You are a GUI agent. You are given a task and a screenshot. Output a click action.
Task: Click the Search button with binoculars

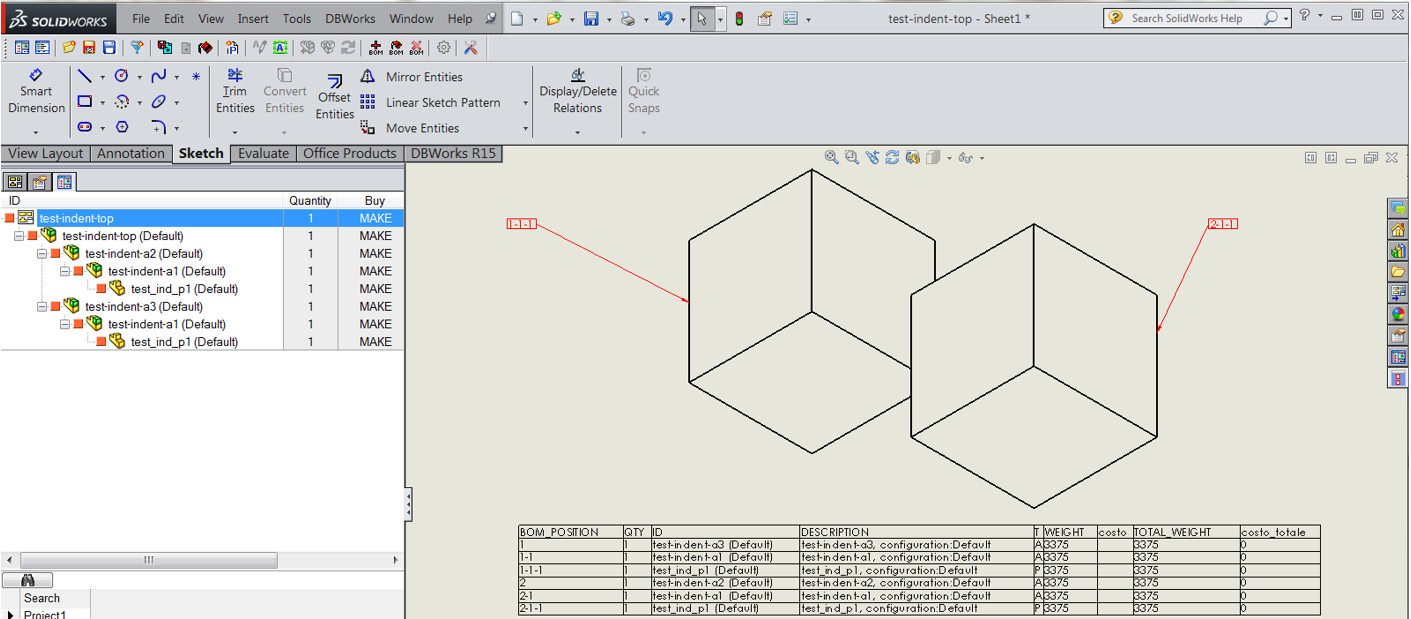click(28, 580)
